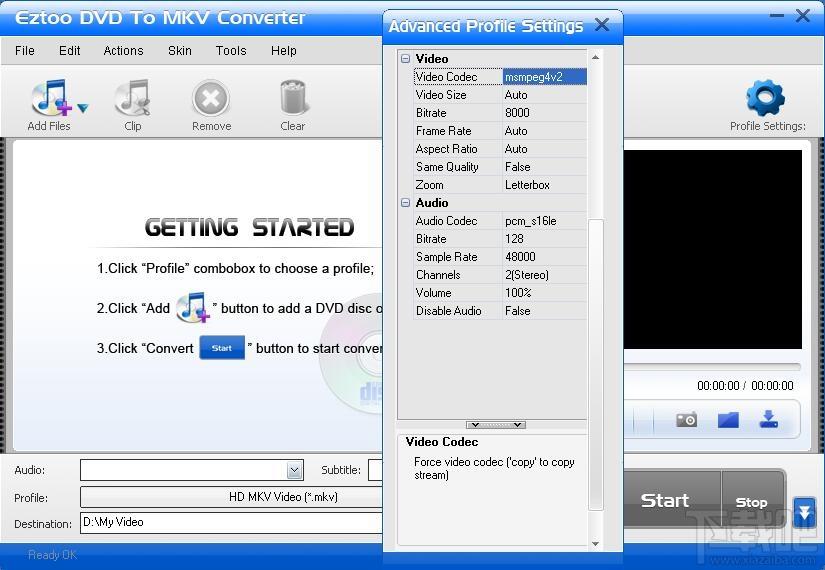Open the Actions menu

[123, 51]
